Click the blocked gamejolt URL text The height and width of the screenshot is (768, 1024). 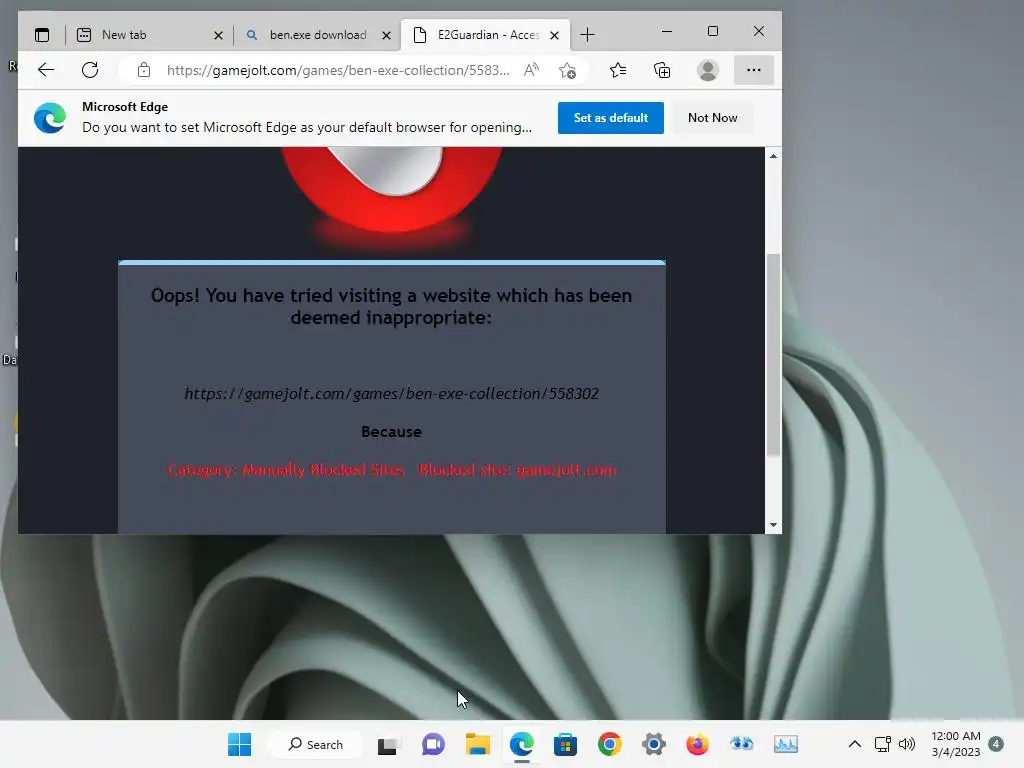click(391, 393)
